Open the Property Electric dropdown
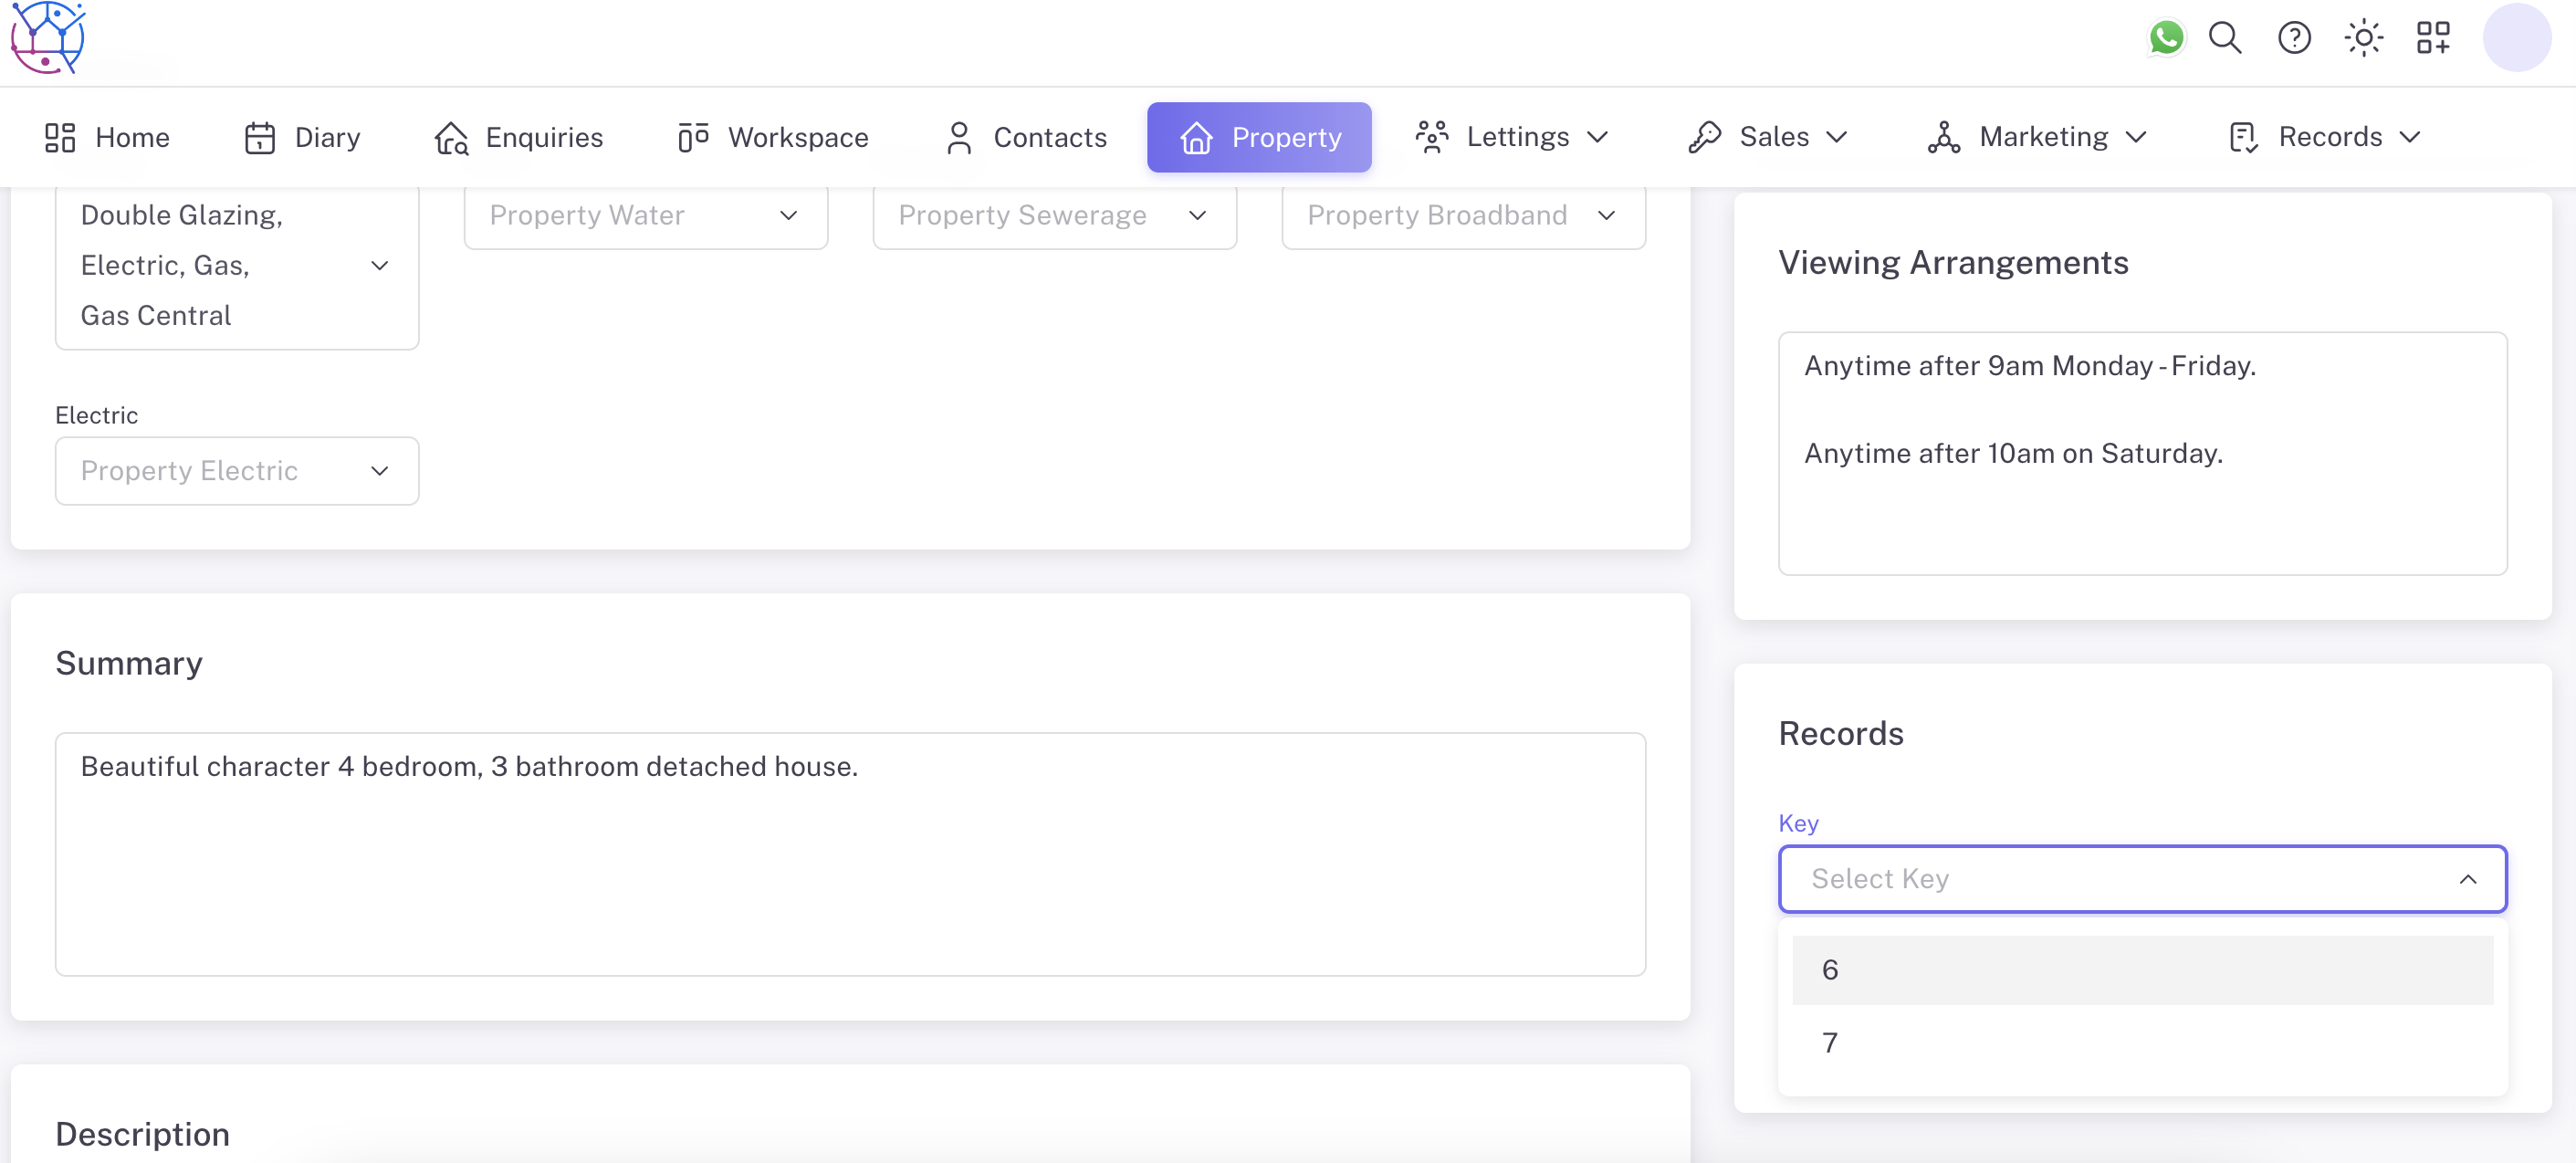The height and width of the screenshot is (1163, 2576). tap(236, 470)
